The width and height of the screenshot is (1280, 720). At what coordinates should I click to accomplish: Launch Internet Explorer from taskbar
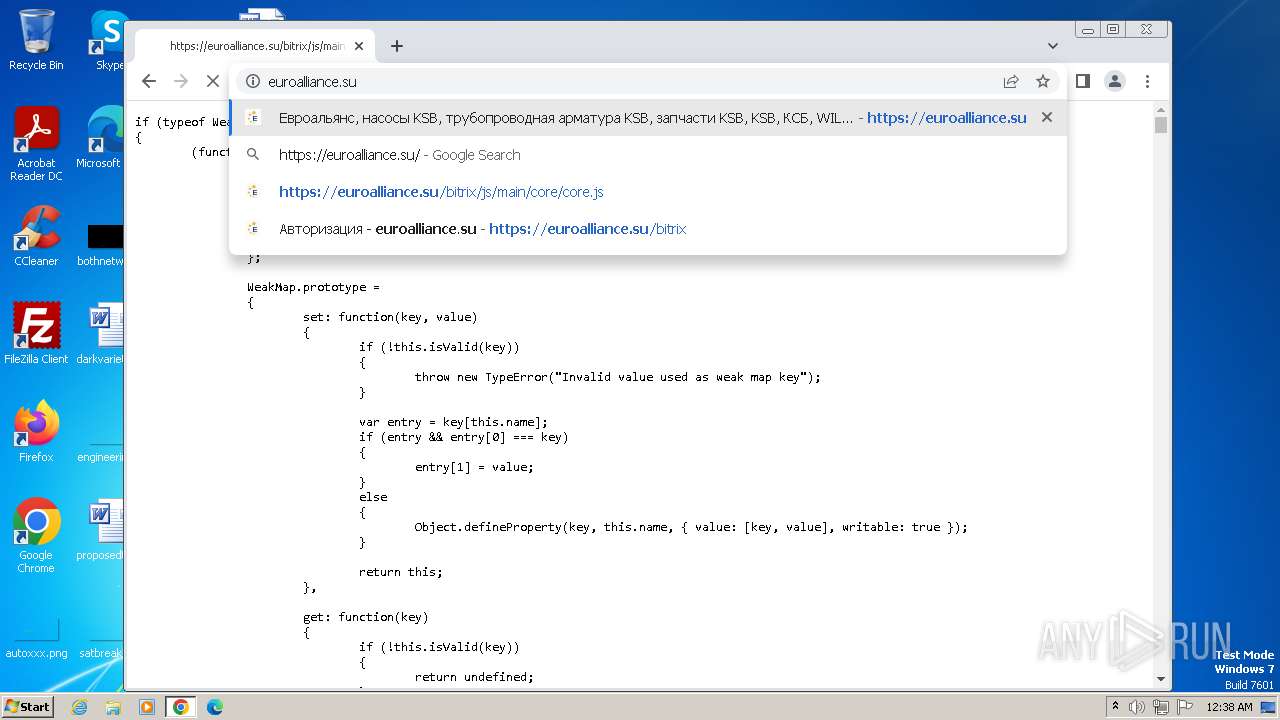click(x=80, y=707)
